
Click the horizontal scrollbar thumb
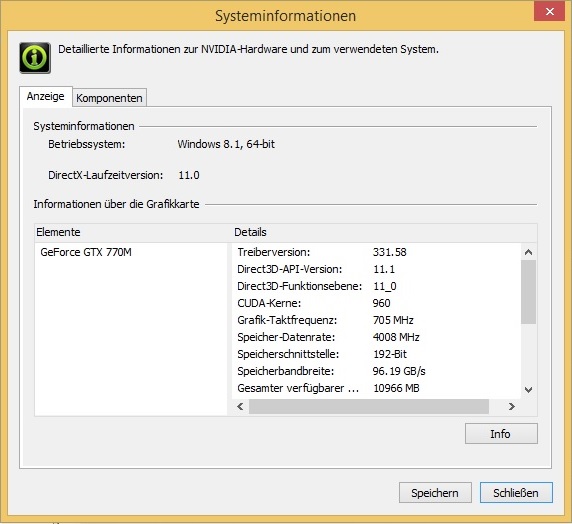[x=369, y=406]
